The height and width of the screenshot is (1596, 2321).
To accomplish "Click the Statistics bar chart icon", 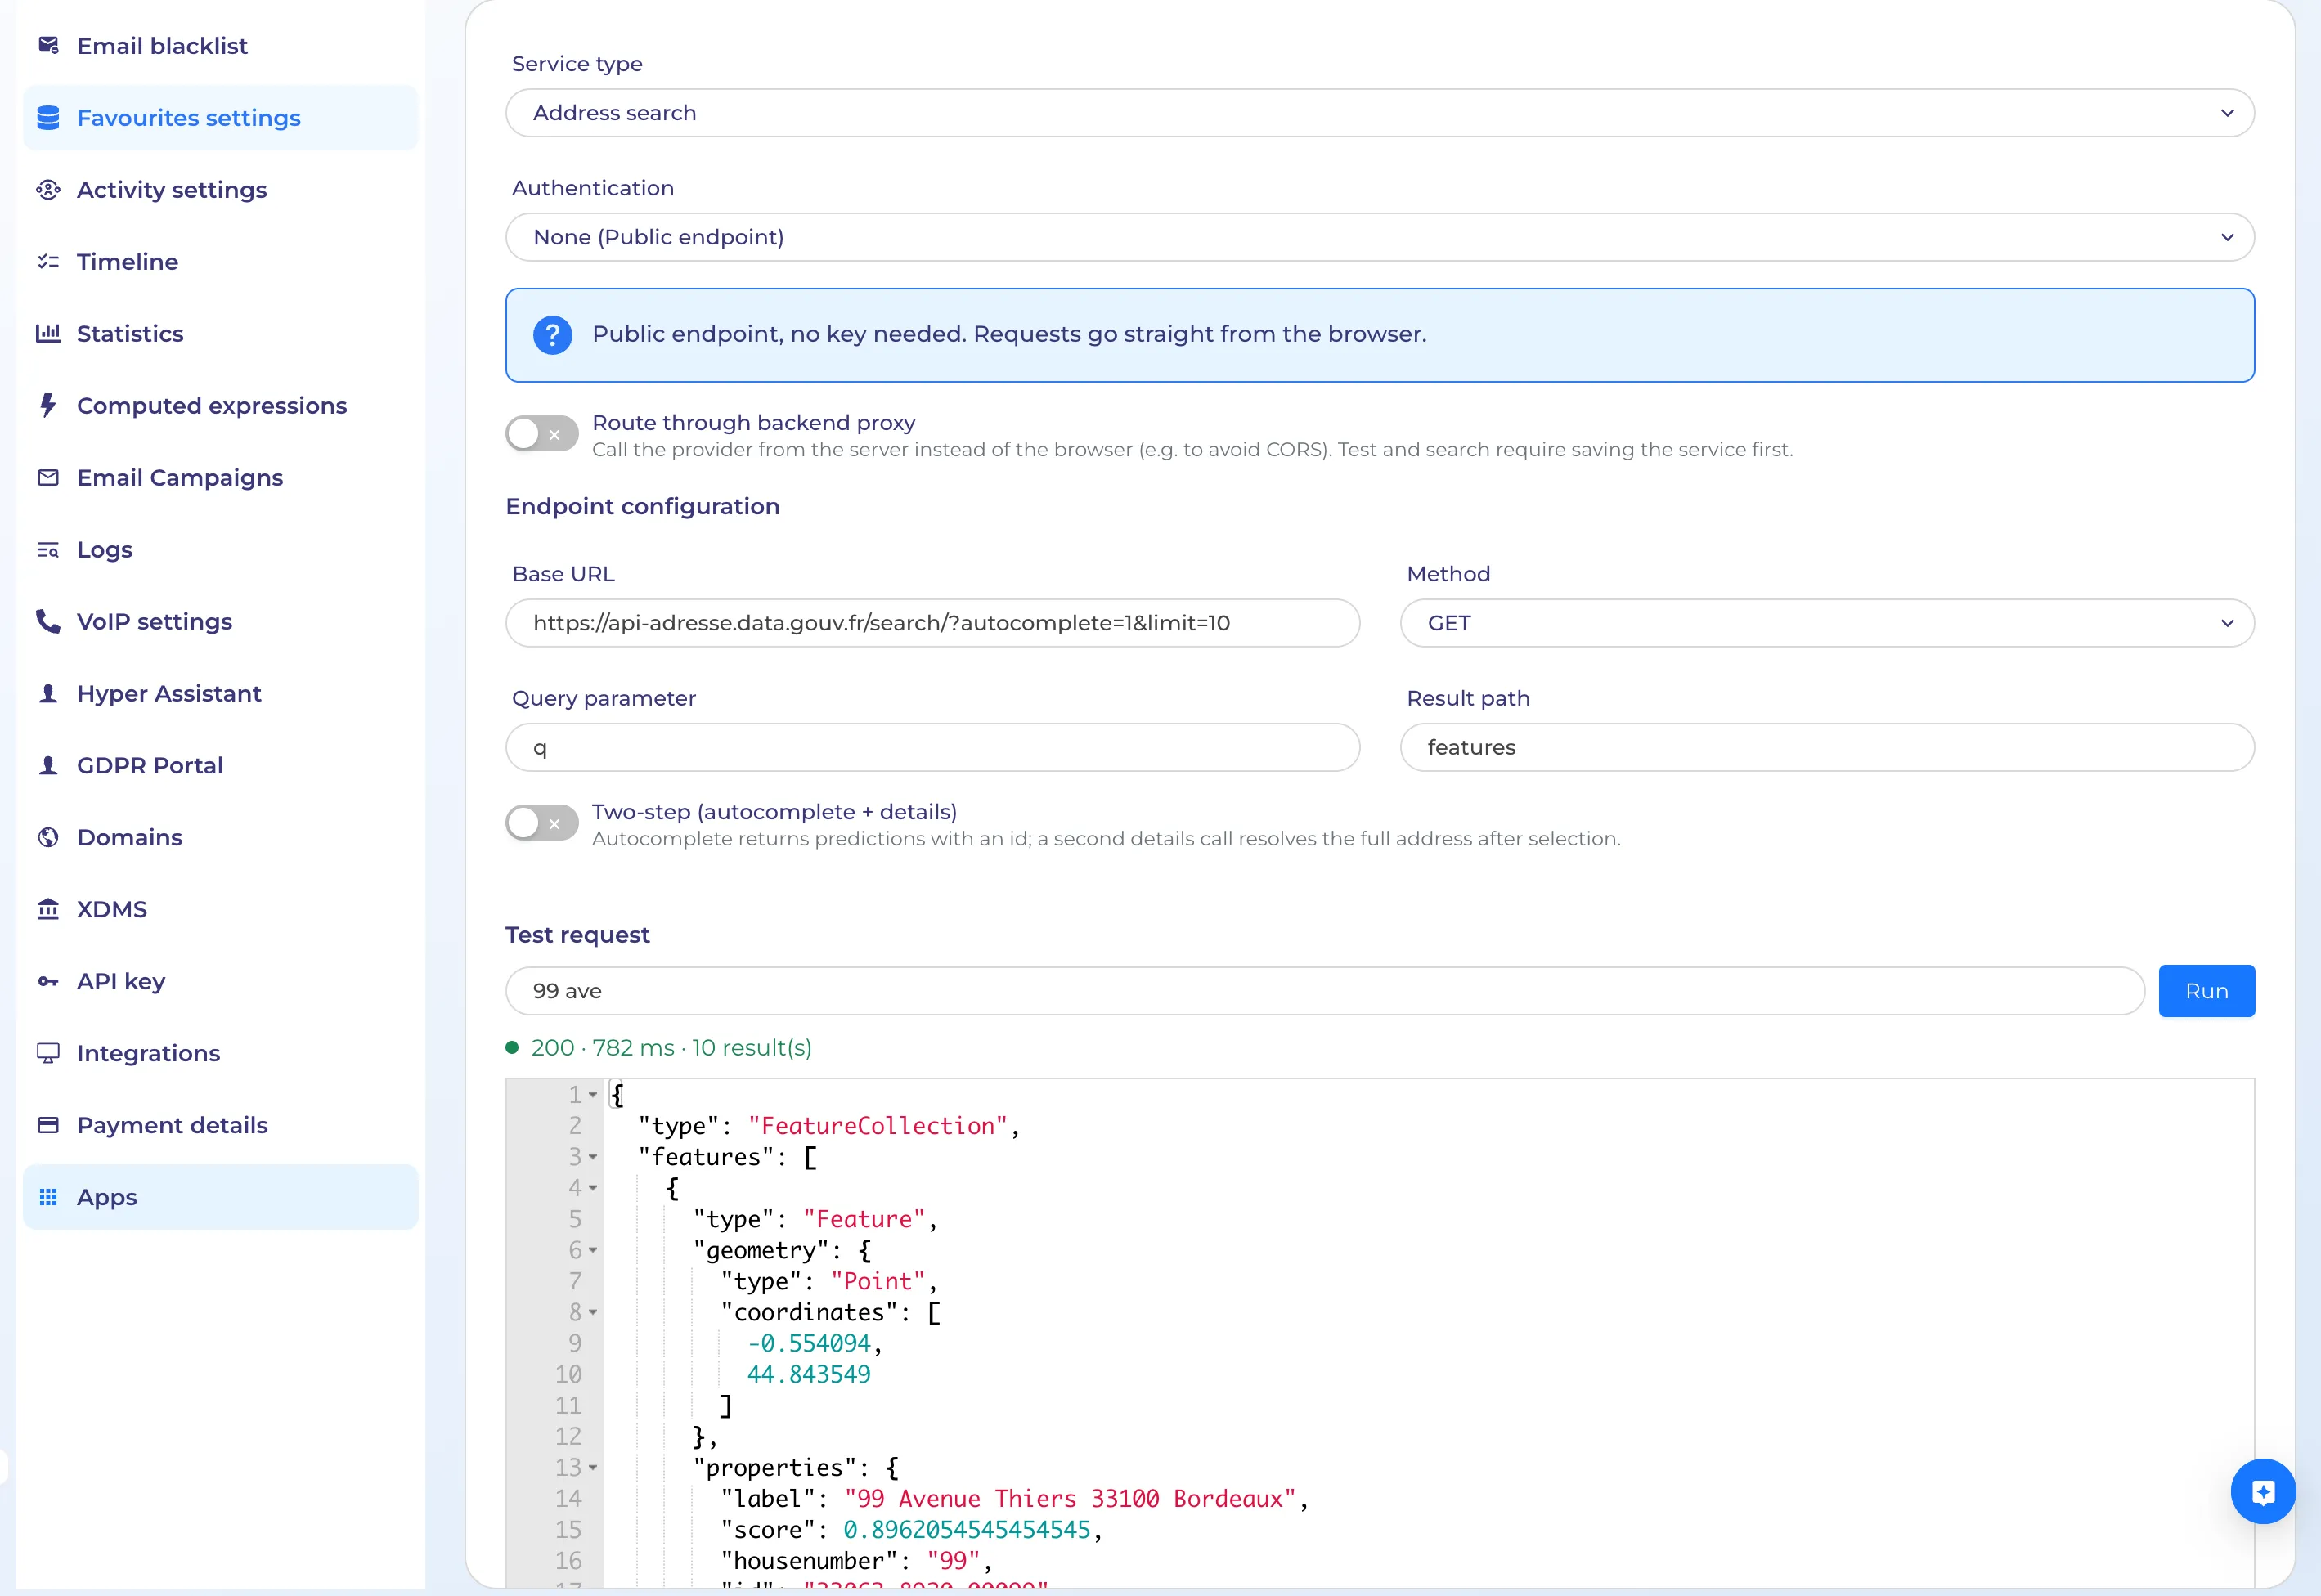I will tap(48, 333).
